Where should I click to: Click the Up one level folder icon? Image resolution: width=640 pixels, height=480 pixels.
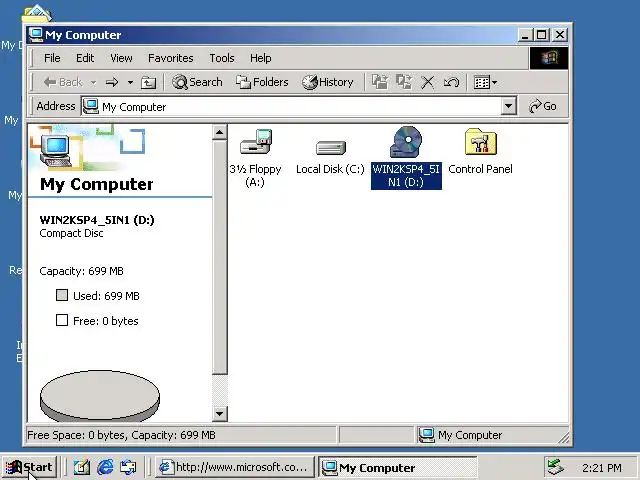pyautogui.click(x=148, y=82)
